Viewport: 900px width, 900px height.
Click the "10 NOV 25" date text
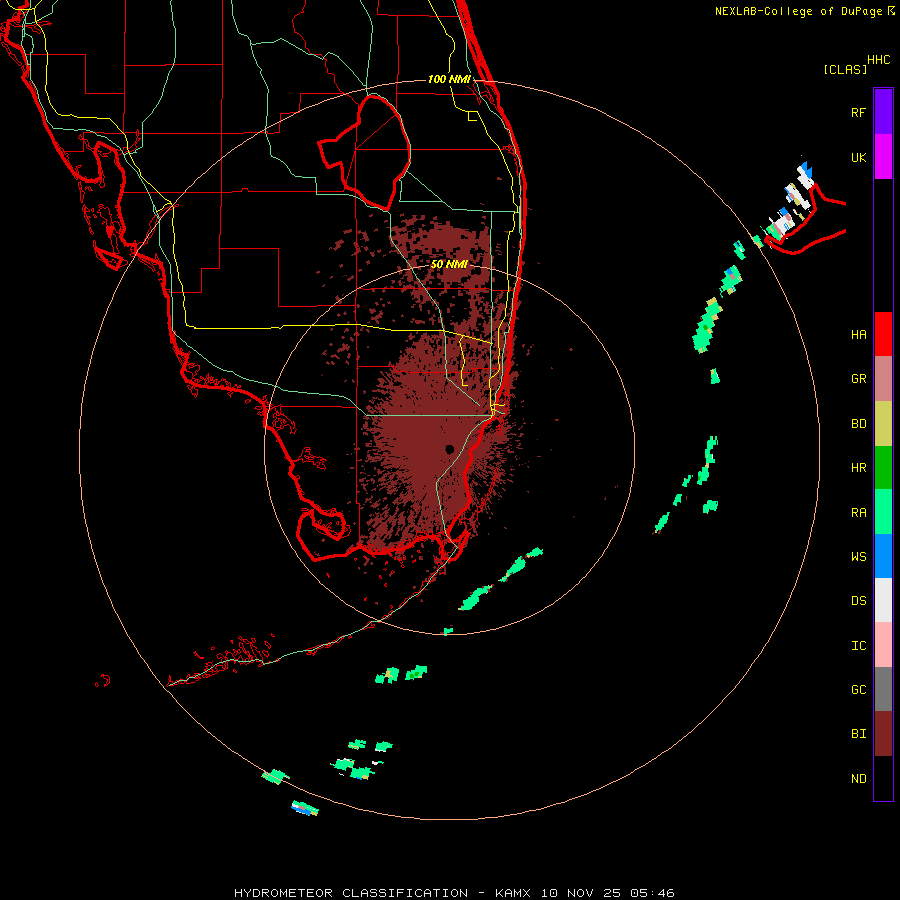click(582, 893)
